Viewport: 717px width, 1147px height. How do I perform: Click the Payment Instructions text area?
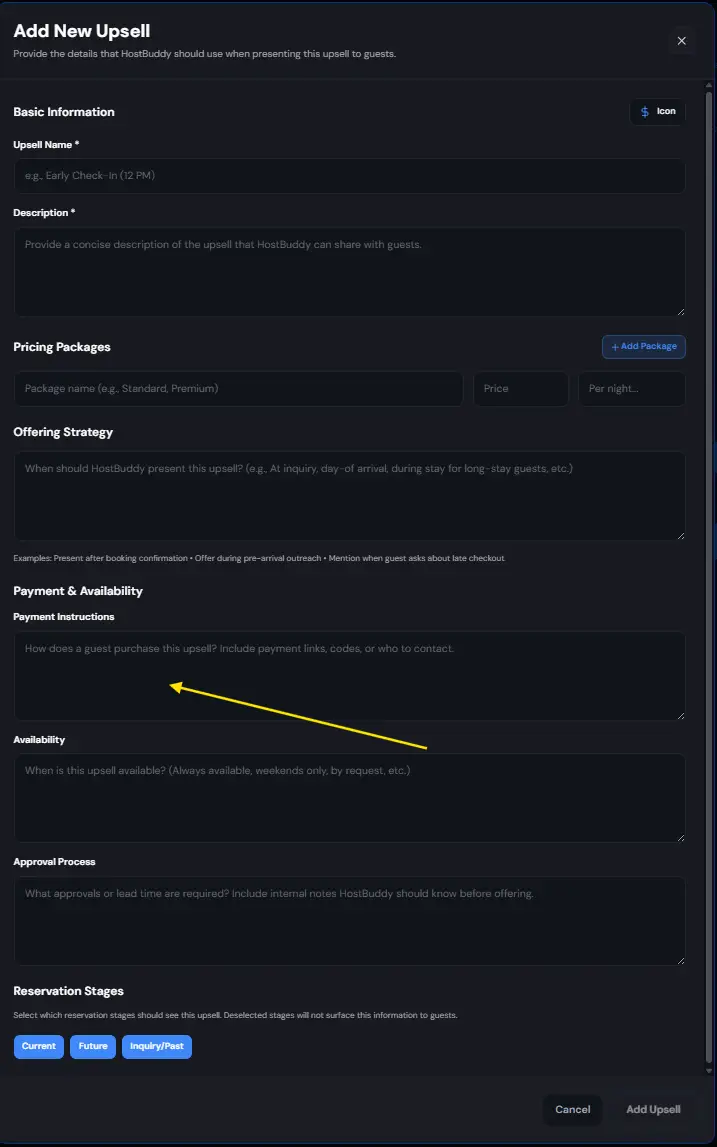click(x=349, y=675)
